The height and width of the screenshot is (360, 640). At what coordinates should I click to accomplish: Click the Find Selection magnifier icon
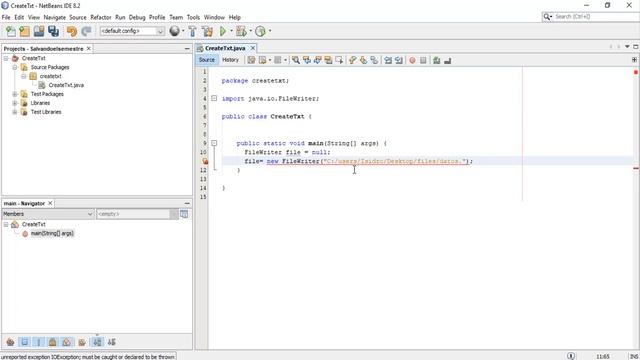pyautogui.click(x=296, y=60)
